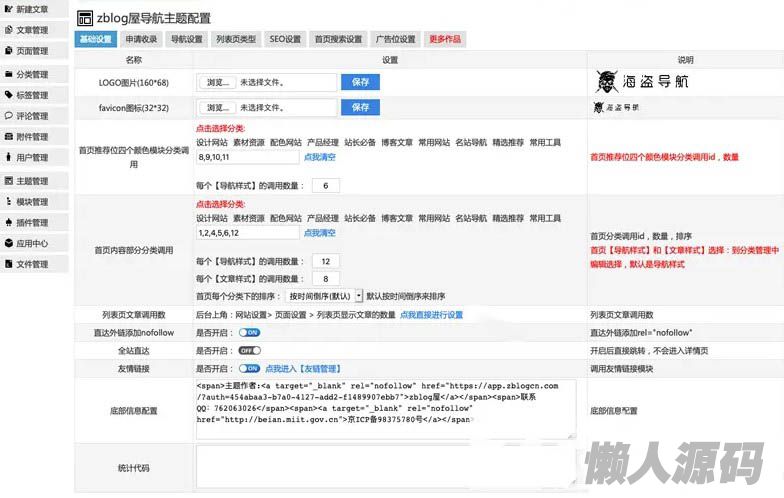The height and width of the screenshot is (498, 784).
Task: Select 配色网站 in 首页推荐位 categories
Action: coord(286,142)
